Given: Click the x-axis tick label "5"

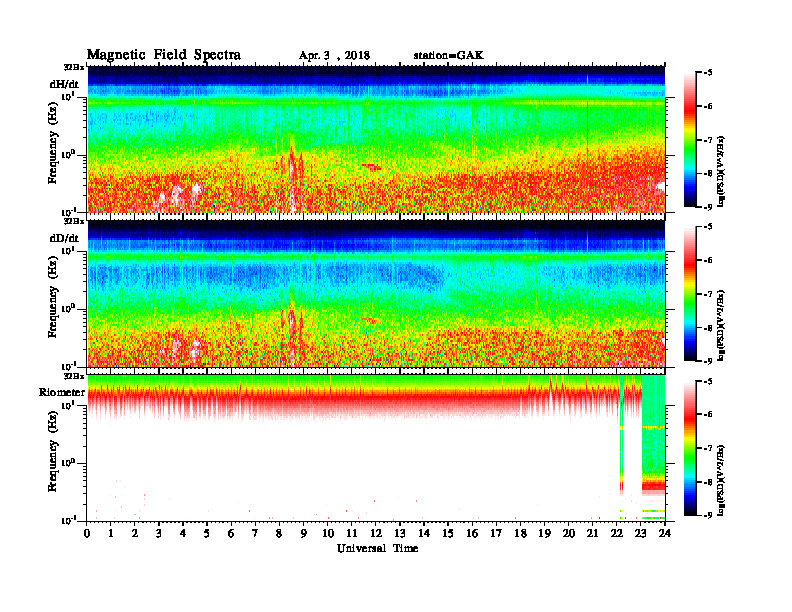Looking at the screenshot, I should pyautogui.click(x=207, y=533).
